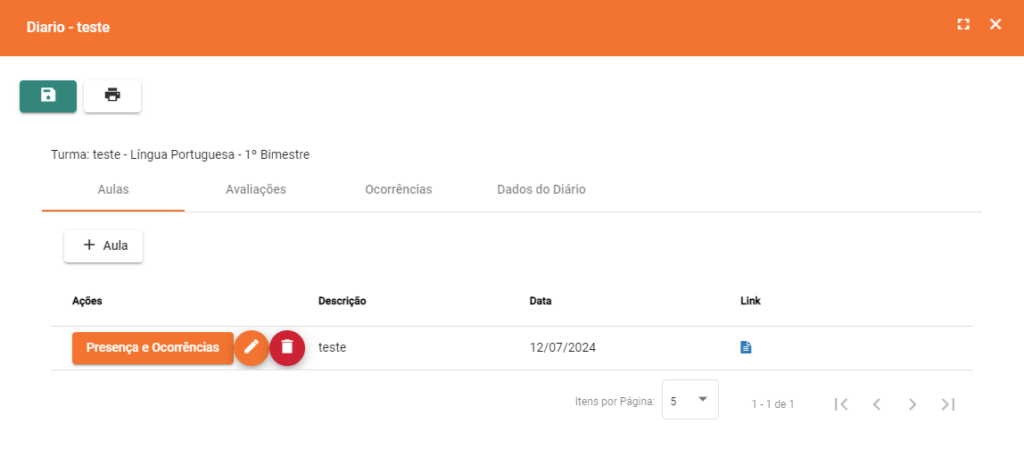The width and height of the screenshot is (1024, 449).
Task: Add a new lesson with + Aula
Action: tap(103, 246)
